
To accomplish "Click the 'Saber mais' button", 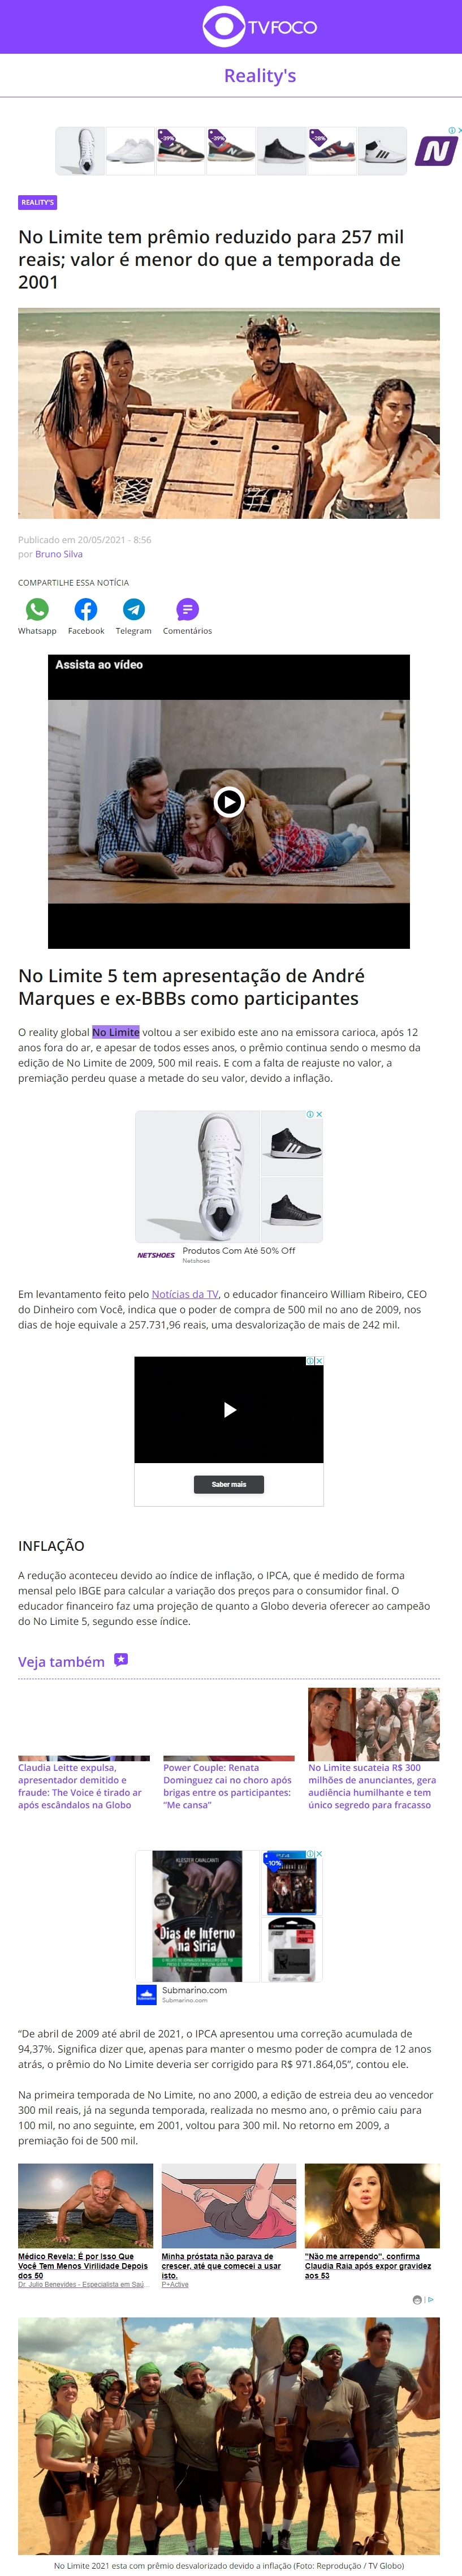I will 229,1484.
